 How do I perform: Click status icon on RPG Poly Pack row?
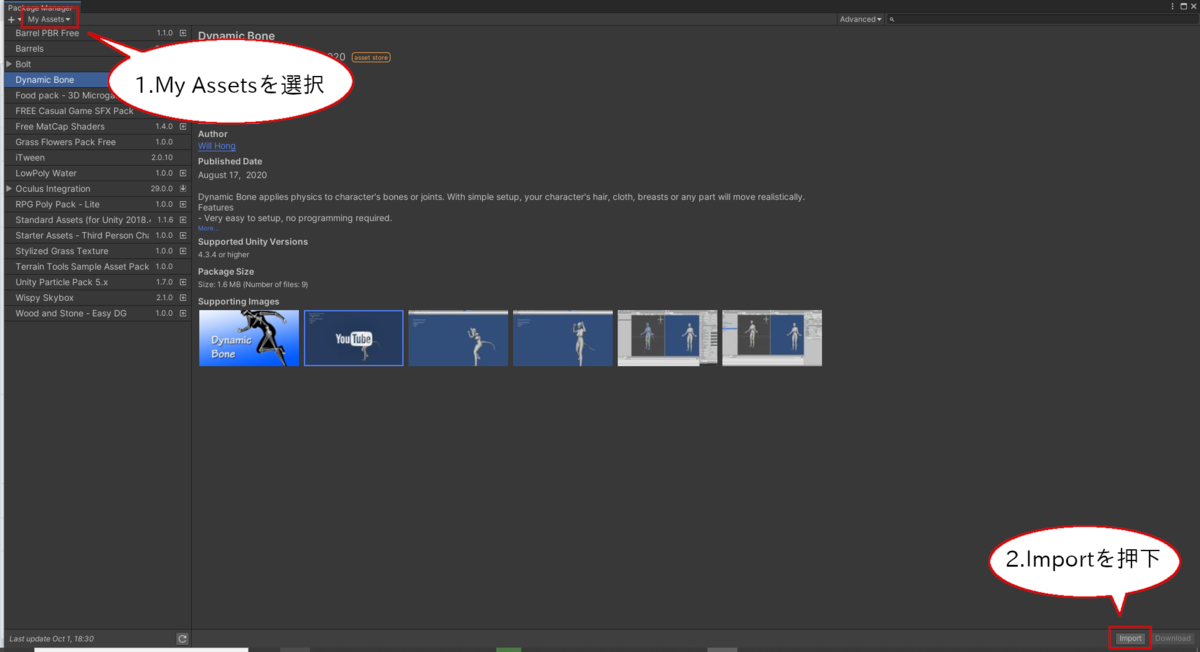pyautogui.click(x=183, y=204)
